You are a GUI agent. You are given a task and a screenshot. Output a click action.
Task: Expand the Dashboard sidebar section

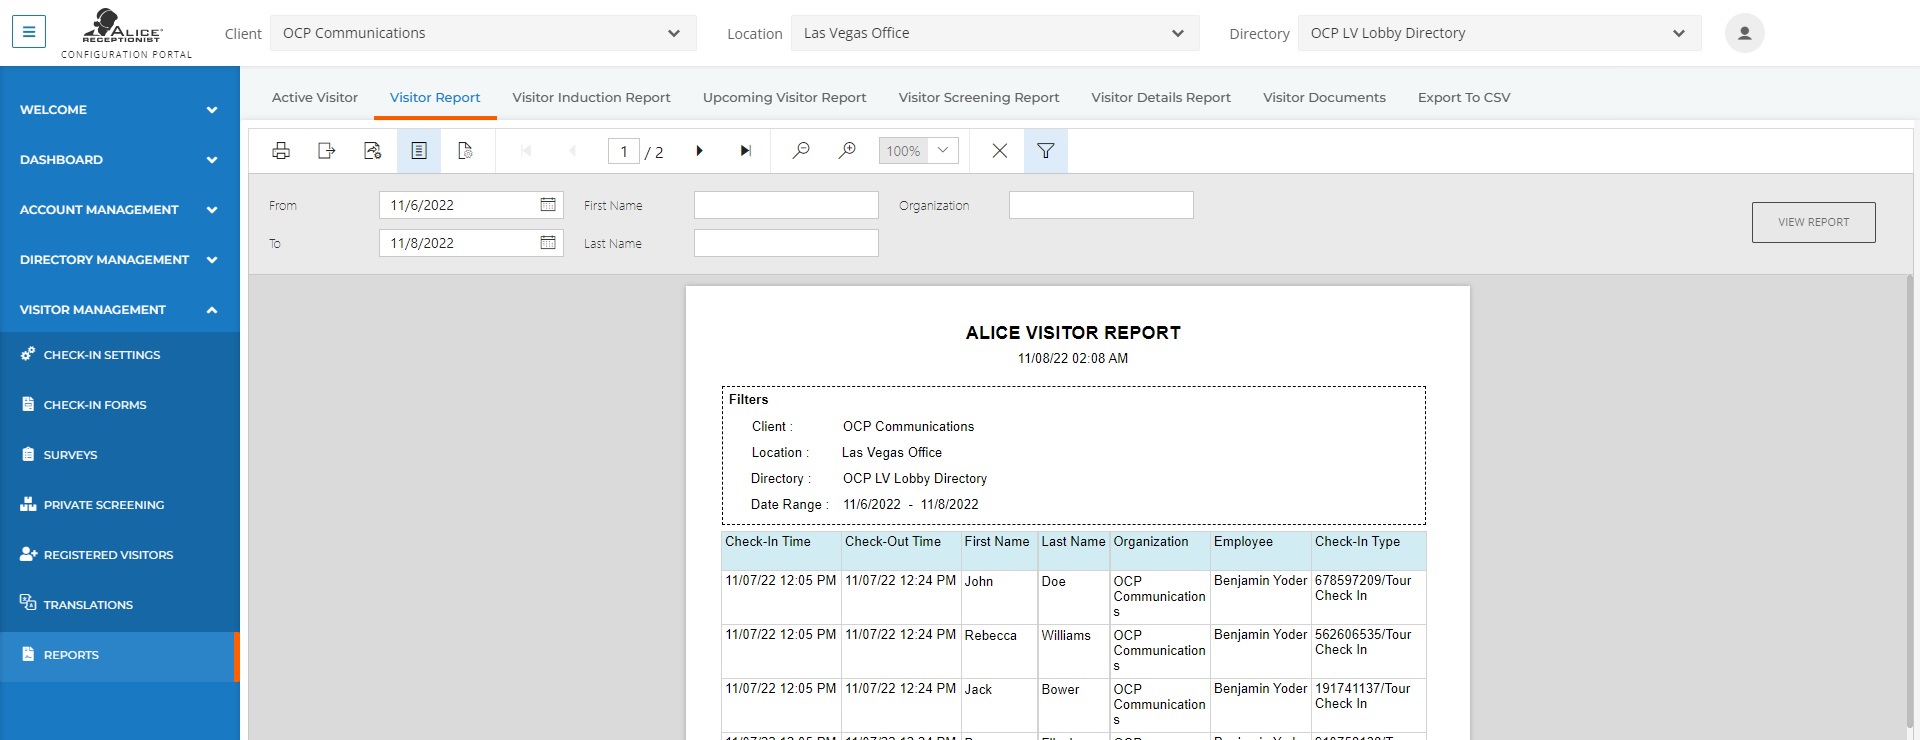[120, 160]
